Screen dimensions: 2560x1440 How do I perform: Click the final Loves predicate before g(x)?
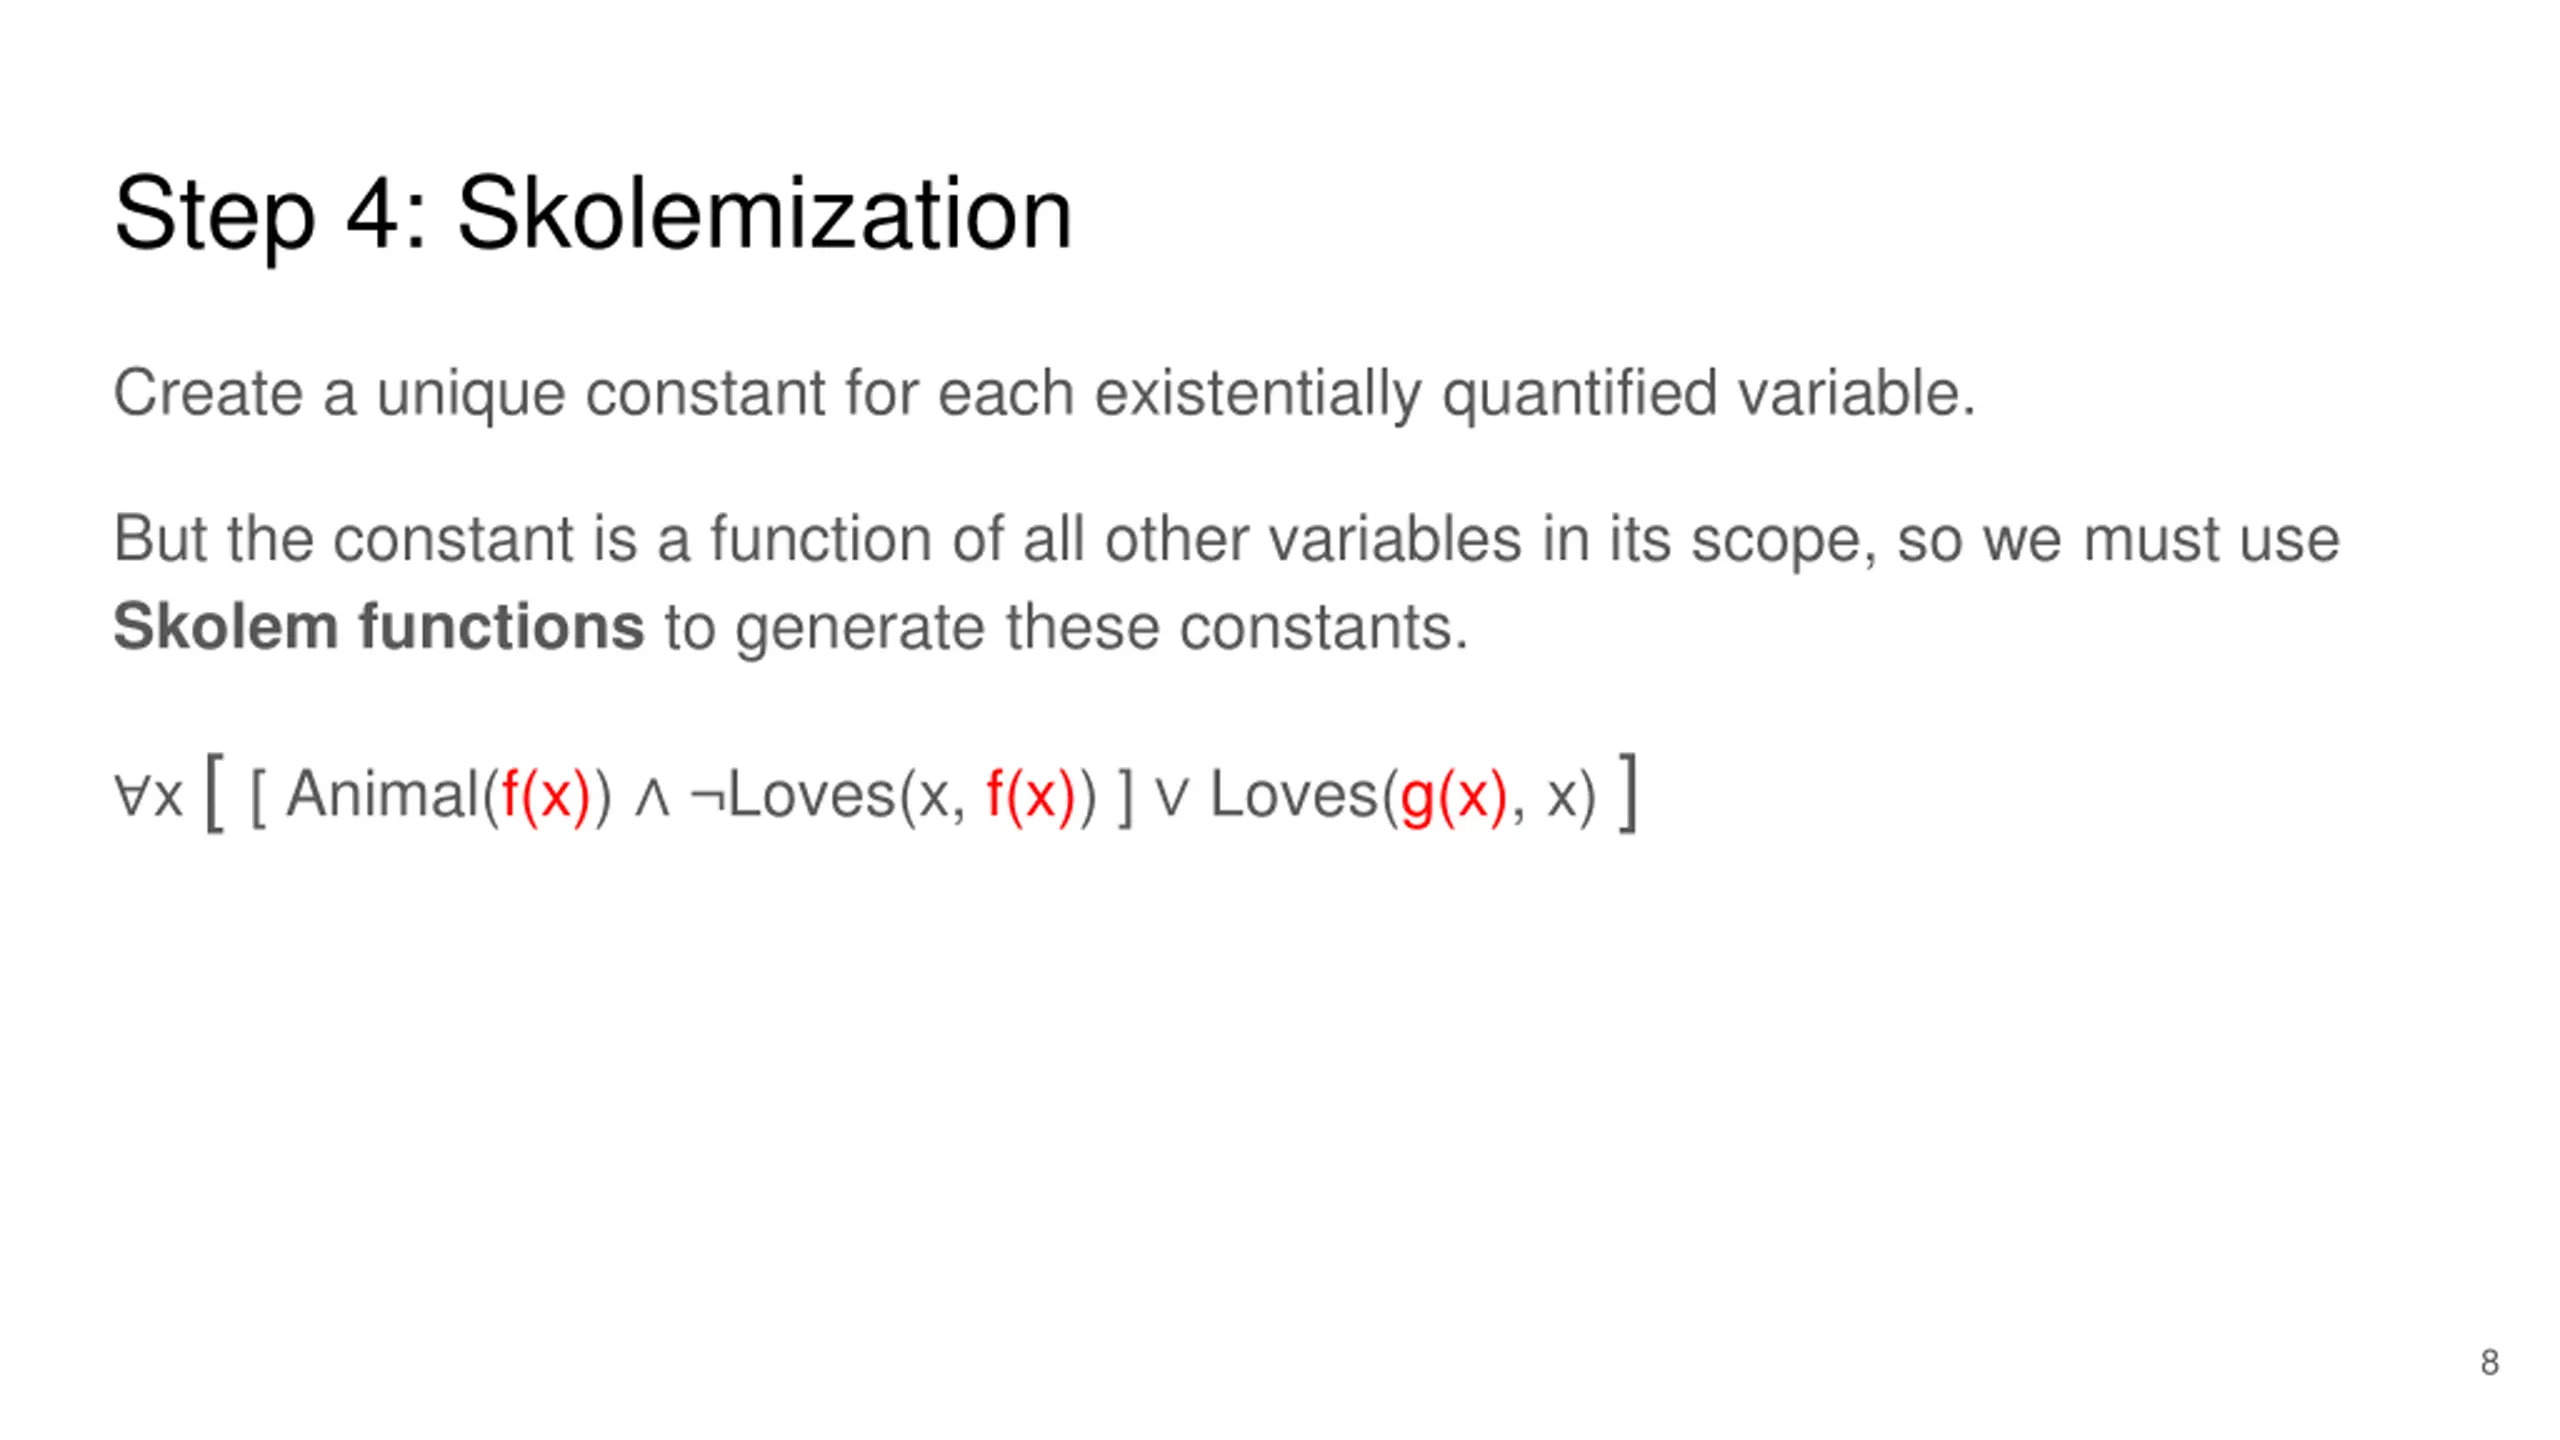pos(1294,796)
